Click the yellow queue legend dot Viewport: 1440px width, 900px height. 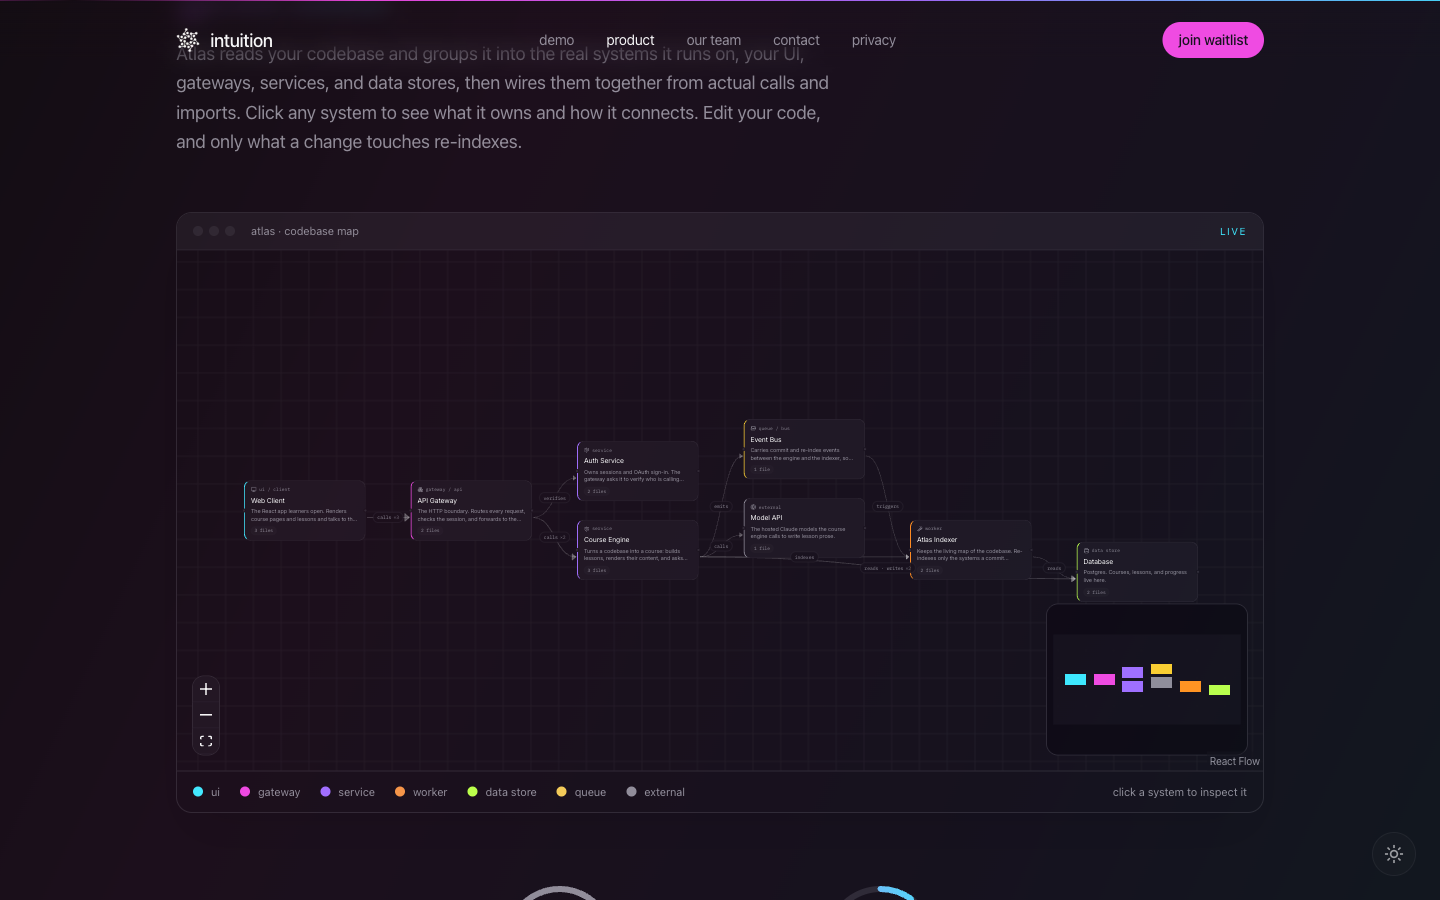point(562,792)
